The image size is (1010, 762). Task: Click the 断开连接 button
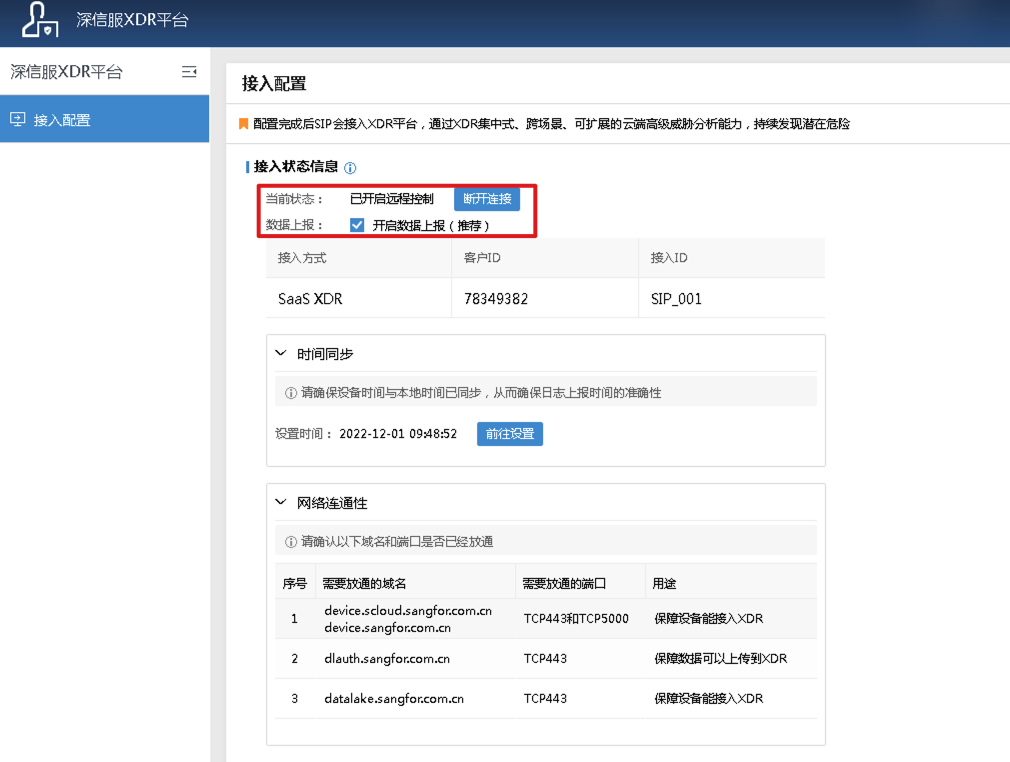(487, 199)
